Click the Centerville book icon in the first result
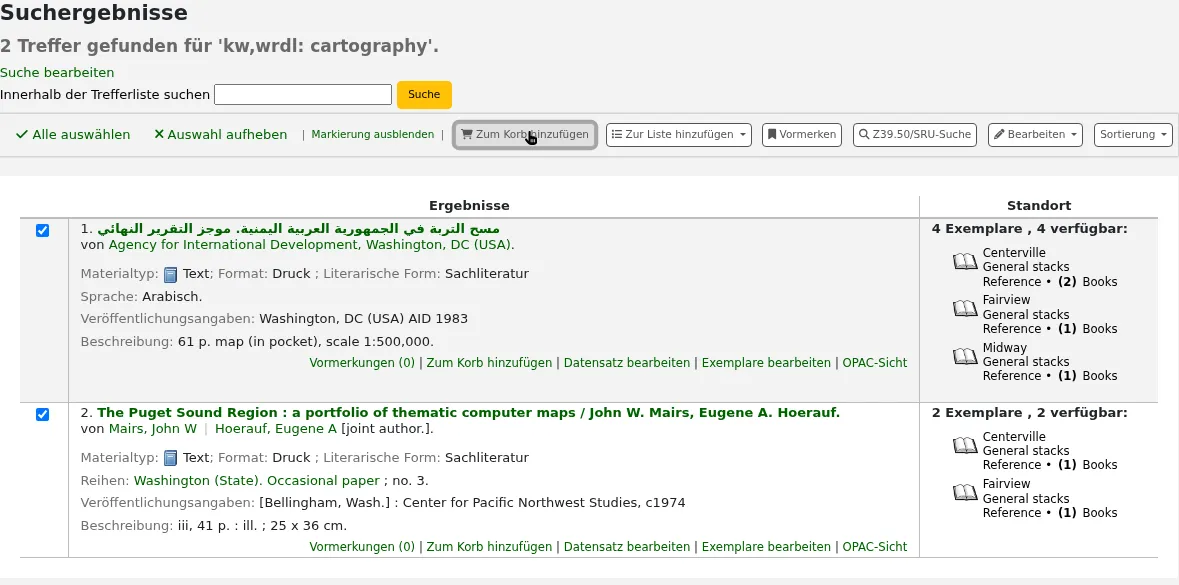This screenshot has height=585, width=1179. [x=965, y=261]
